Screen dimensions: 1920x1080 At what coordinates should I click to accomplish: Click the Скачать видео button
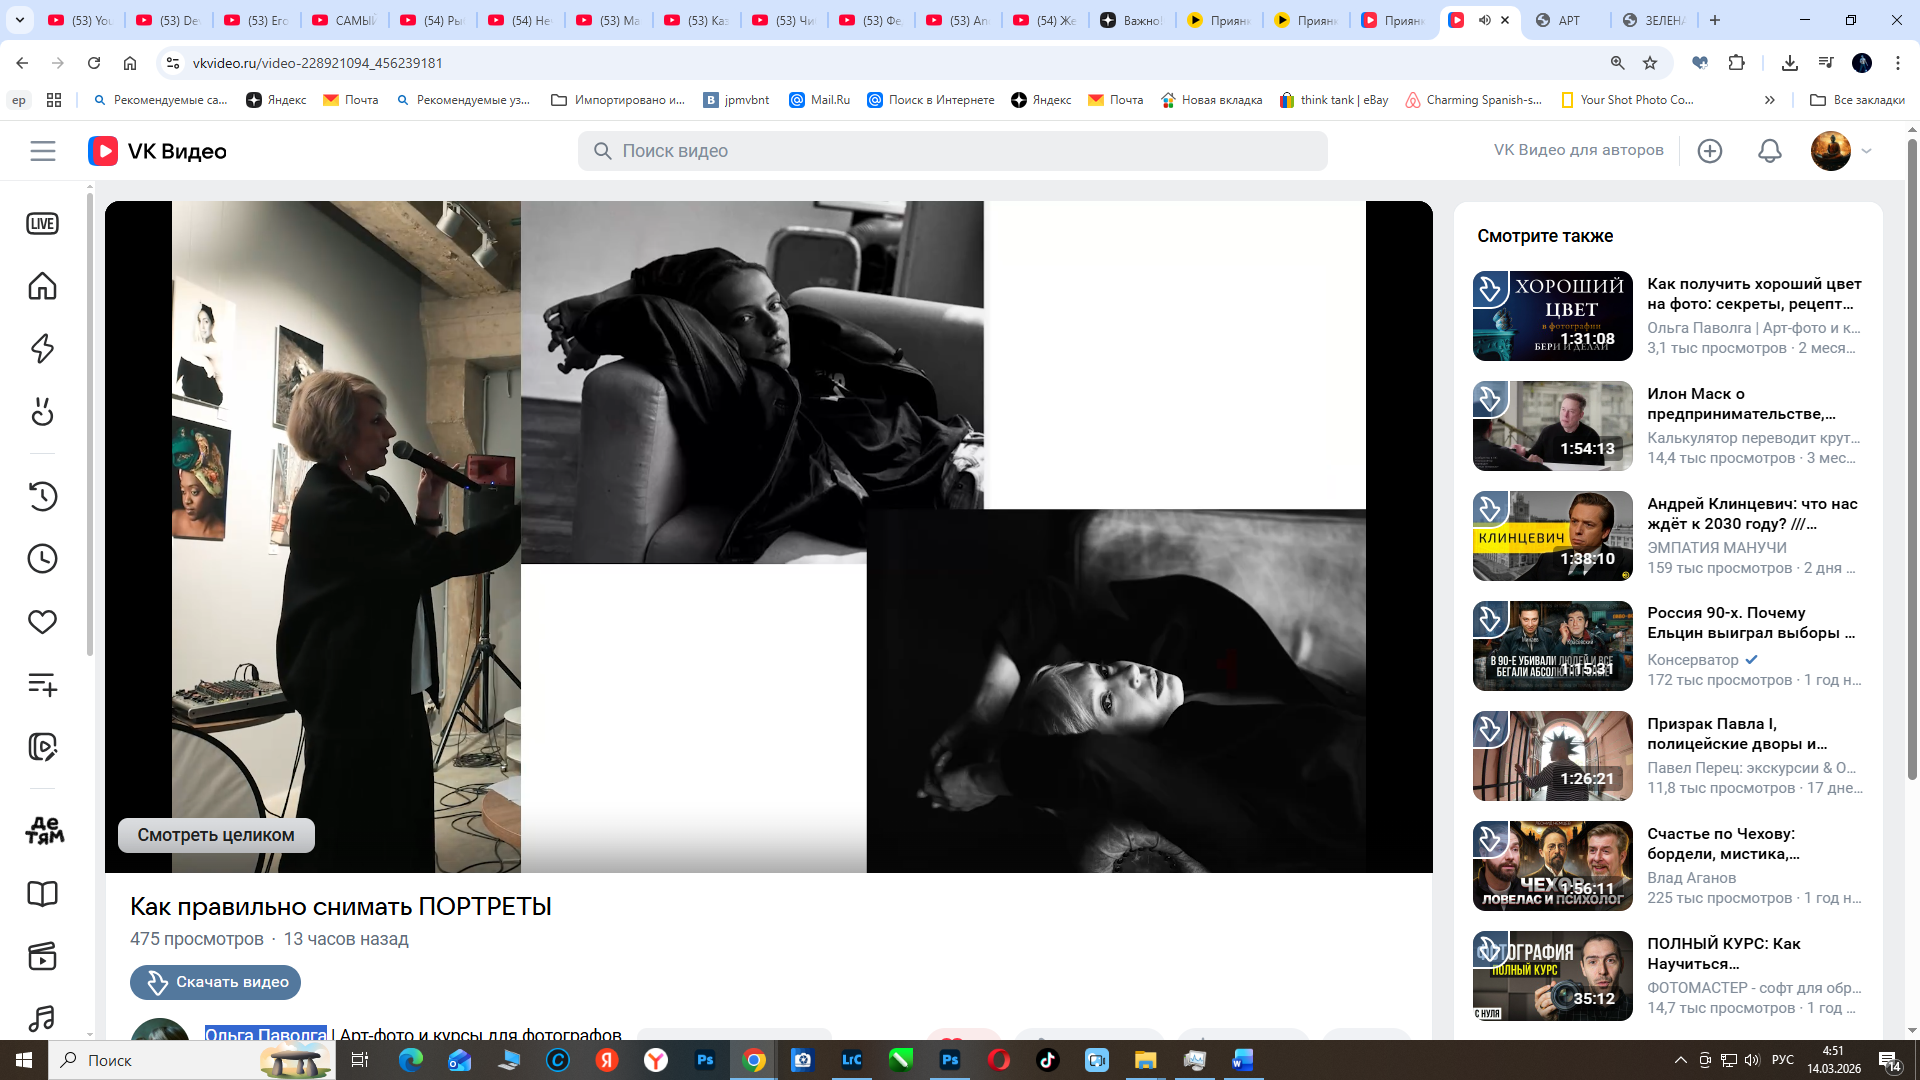click(x=215, y=982)
